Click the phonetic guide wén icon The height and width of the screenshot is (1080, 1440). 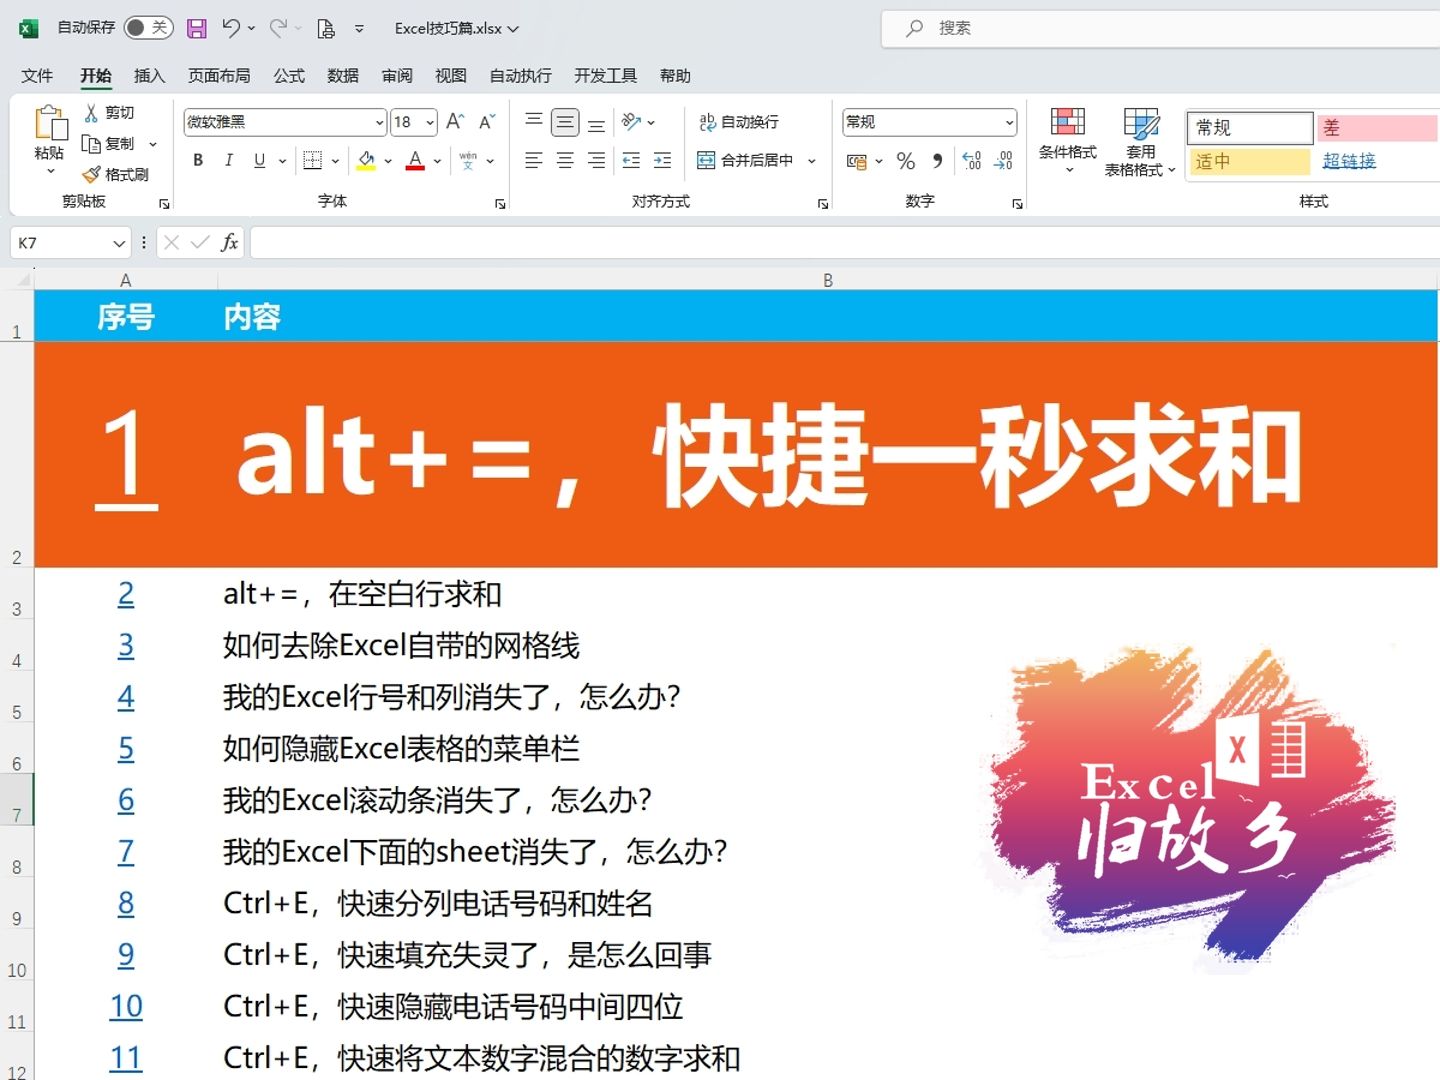pyautogui.click(x=468, y=160)
